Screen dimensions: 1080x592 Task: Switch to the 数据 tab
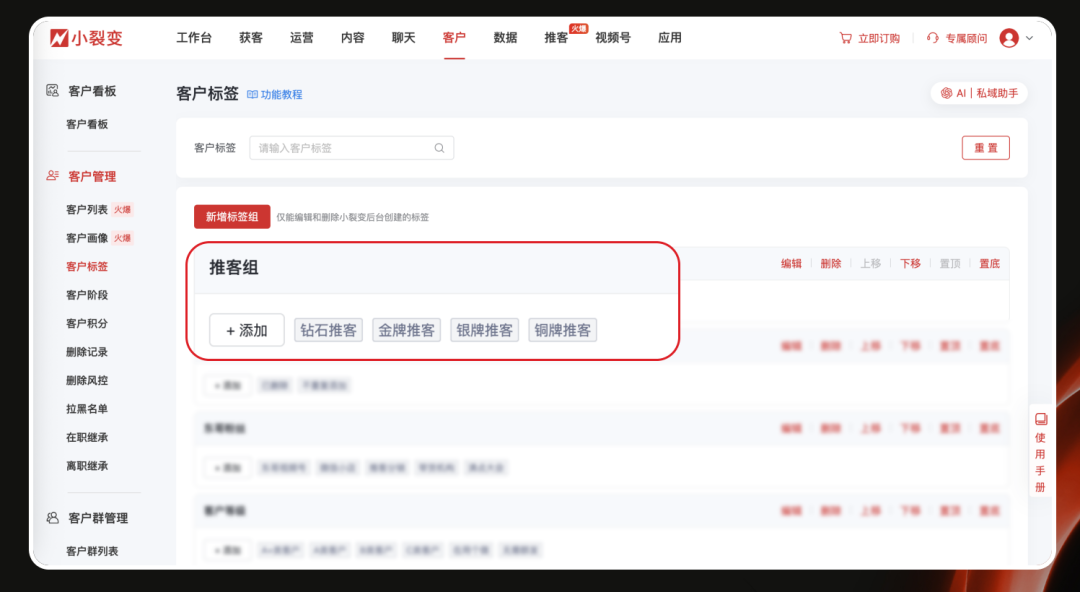point(505,37)
